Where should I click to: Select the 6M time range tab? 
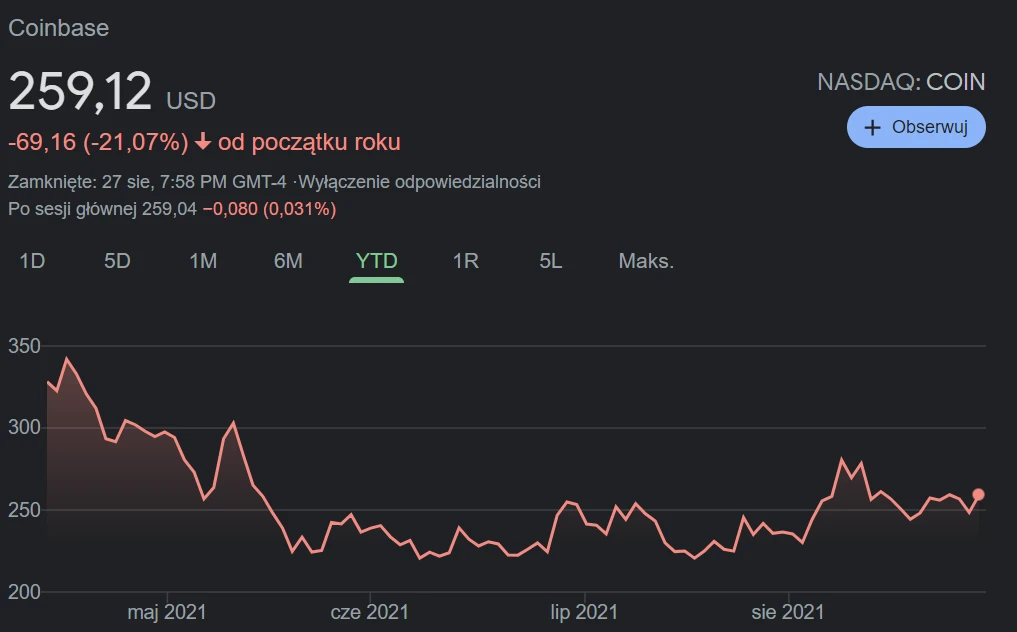coord(288,261)
